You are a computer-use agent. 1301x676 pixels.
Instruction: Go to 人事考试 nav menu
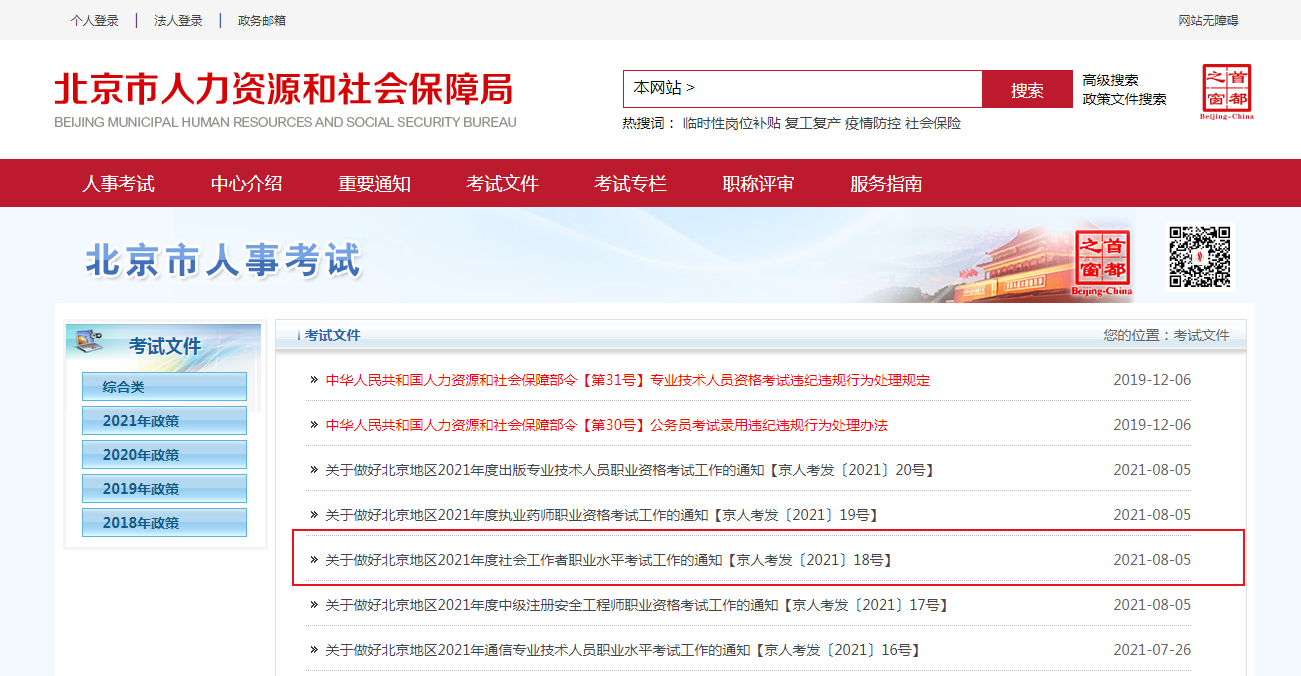coord(119,184)
